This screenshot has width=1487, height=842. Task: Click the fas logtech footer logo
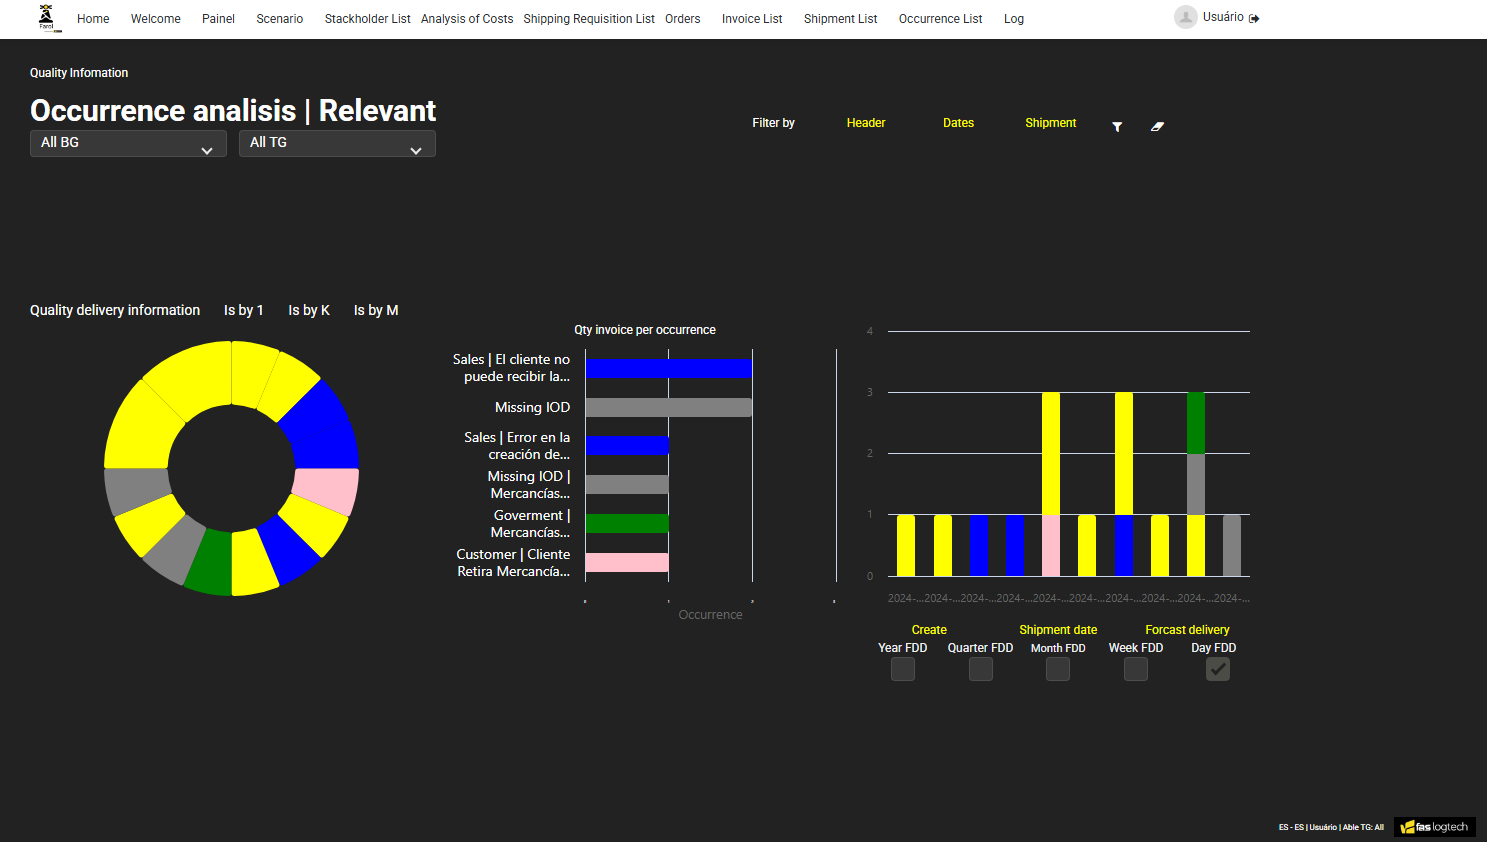click(x=1435, y=827)
